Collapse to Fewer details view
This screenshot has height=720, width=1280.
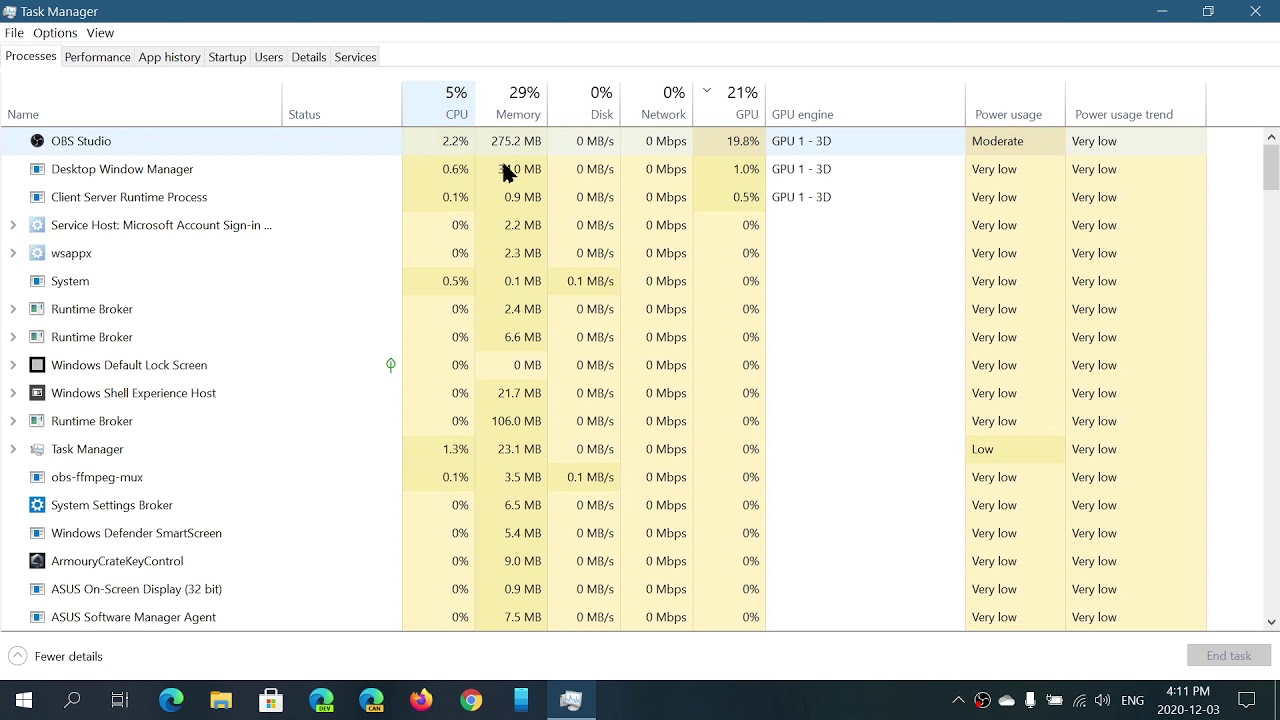pyautogui.click(x=57, y=656)
